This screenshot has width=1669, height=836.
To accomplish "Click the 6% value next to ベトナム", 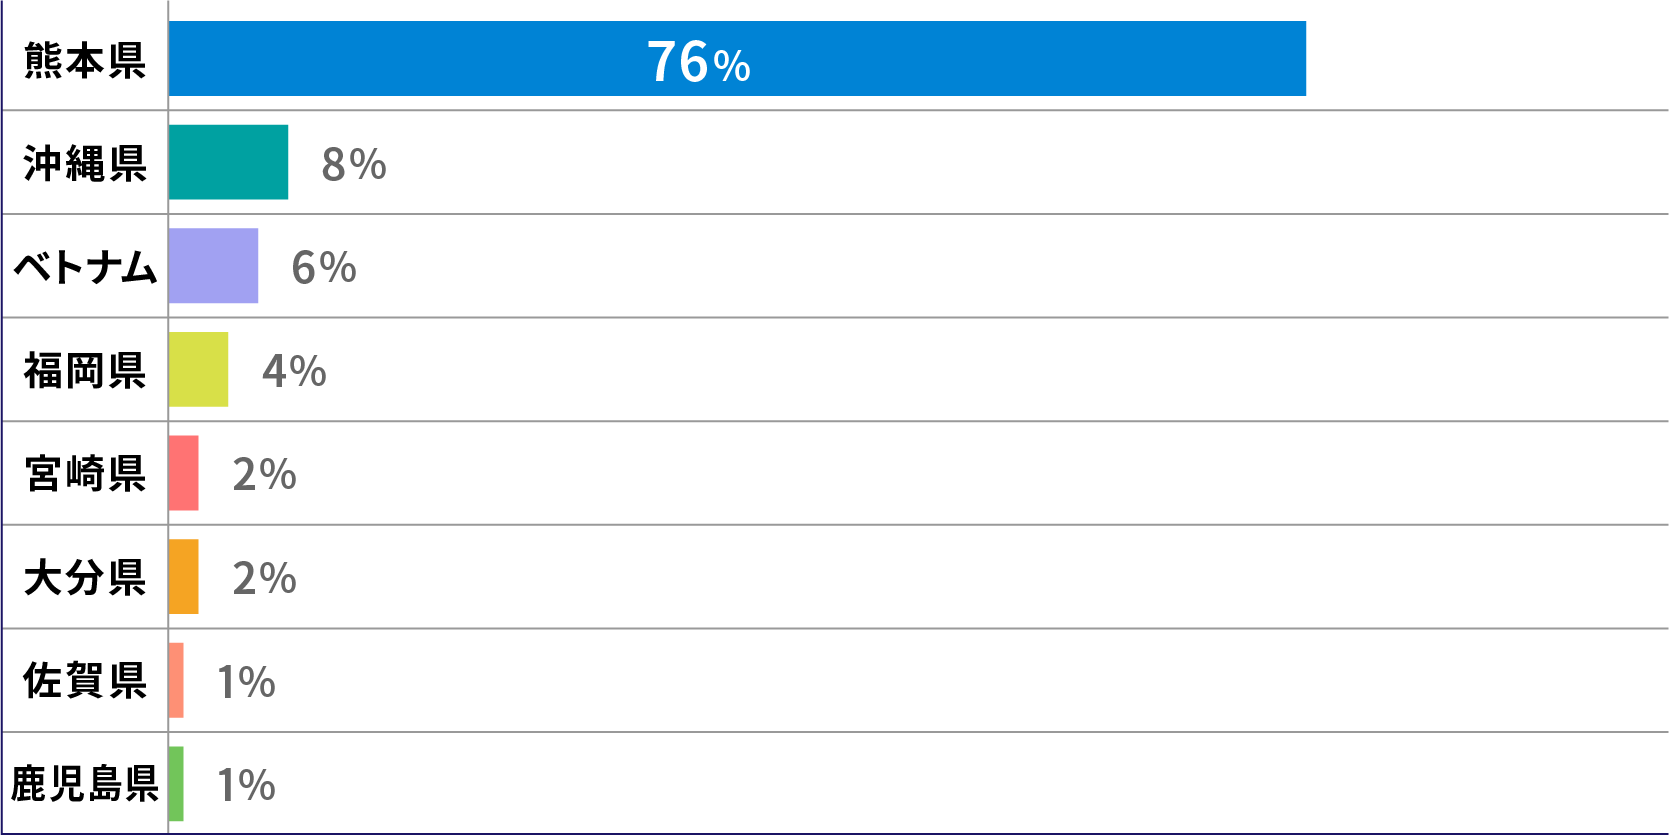I will click(x=324, y=268).
